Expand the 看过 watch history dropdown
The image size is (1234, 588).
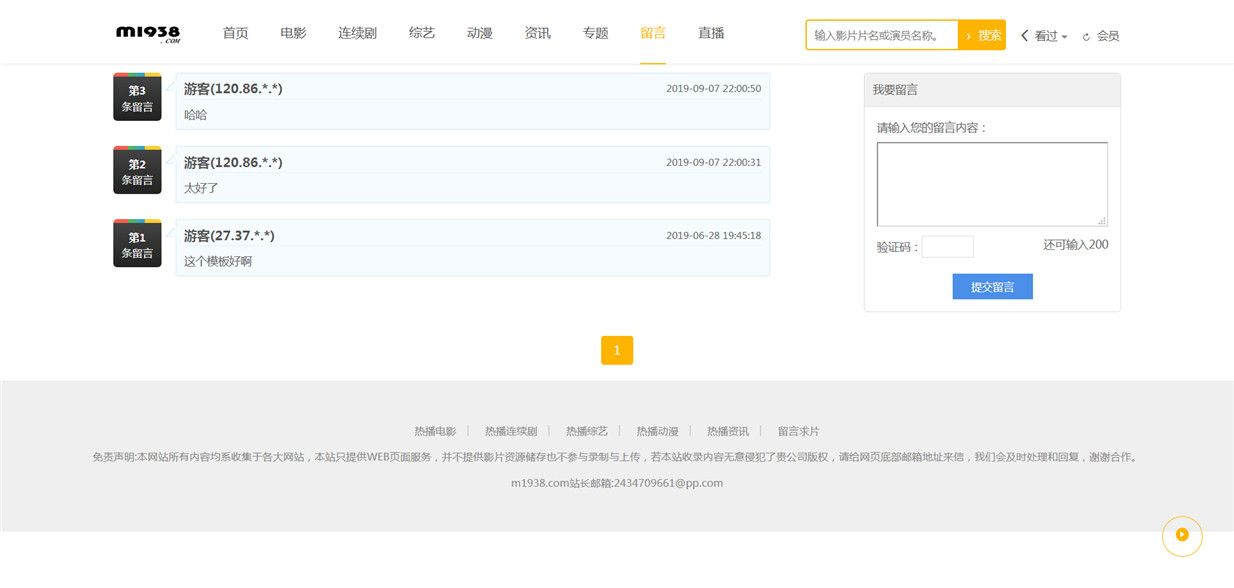click(x=1044, y=36)
